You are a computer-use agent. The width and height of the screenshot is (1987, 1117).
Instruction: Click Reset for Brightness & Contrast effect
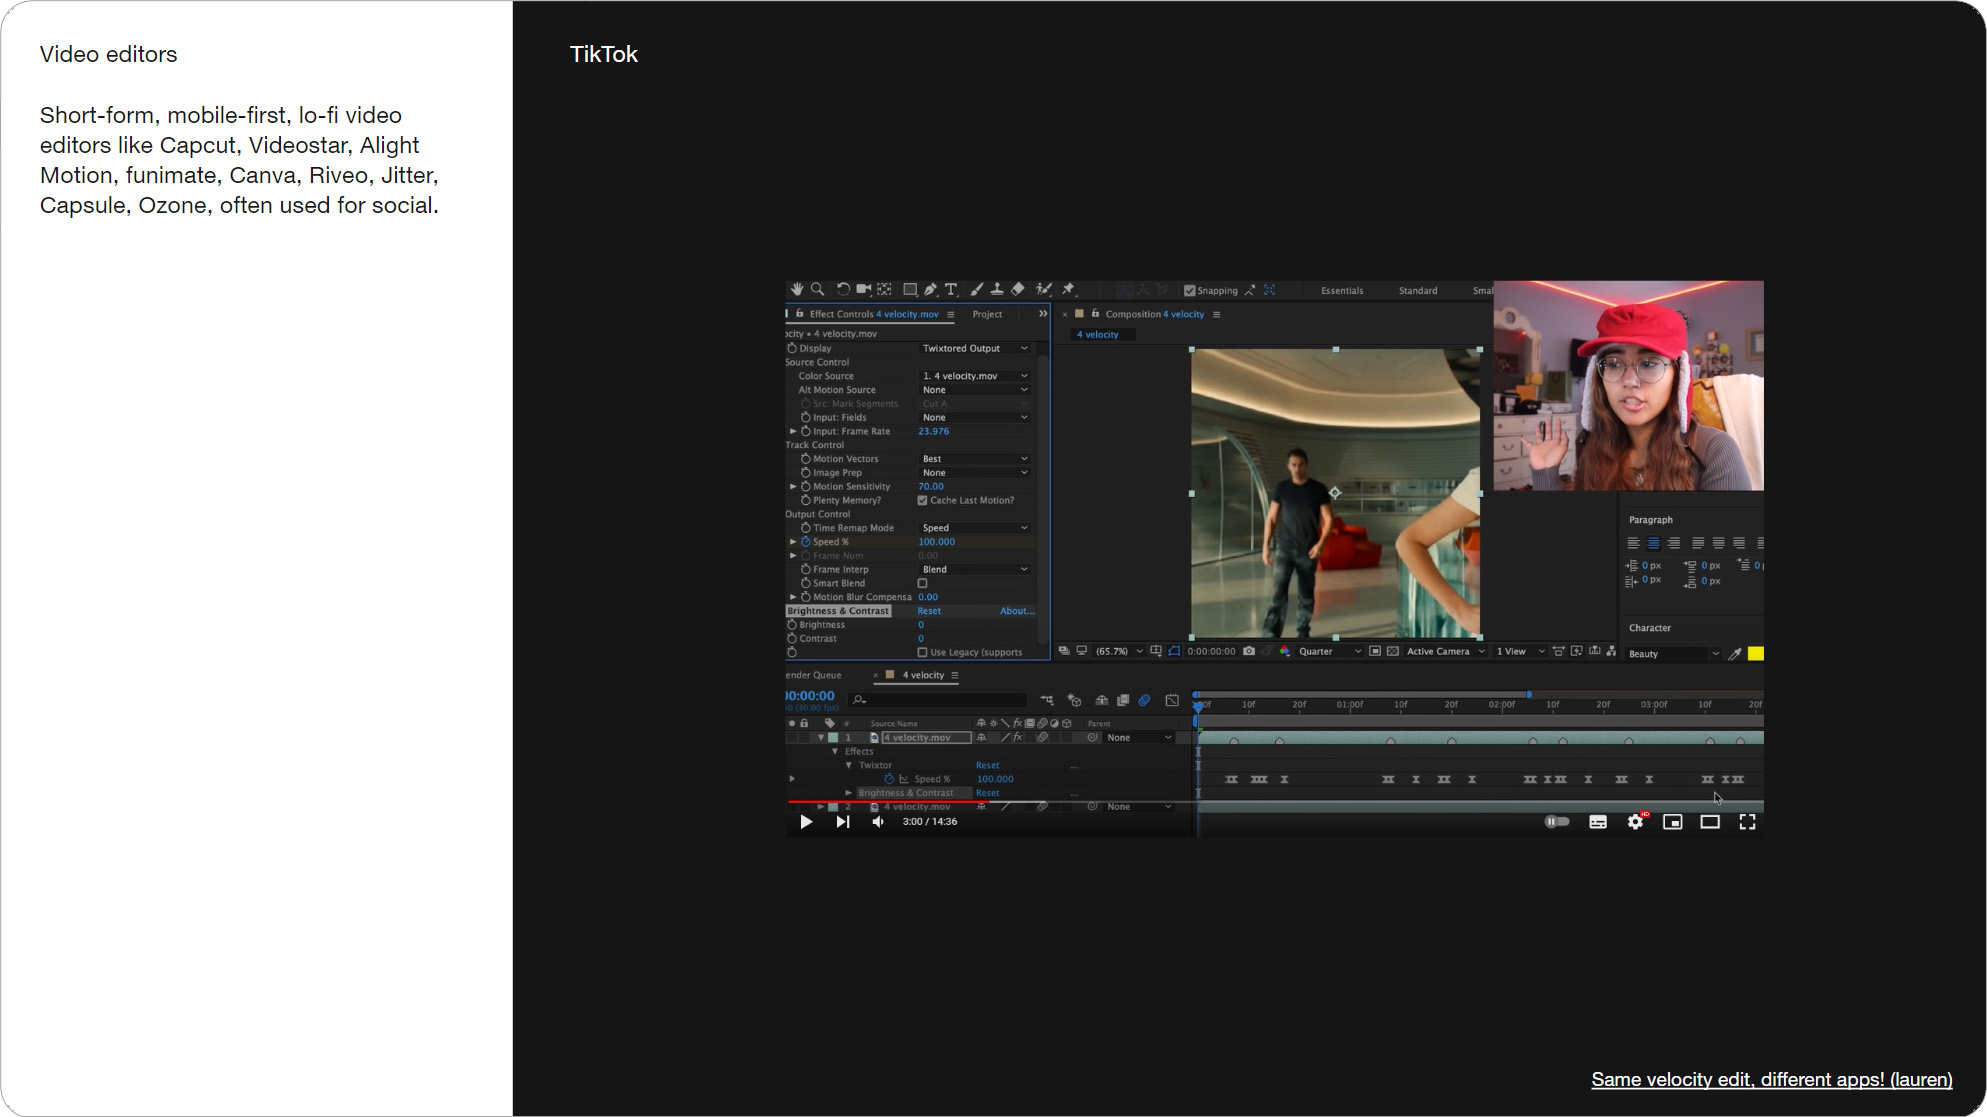929,611
